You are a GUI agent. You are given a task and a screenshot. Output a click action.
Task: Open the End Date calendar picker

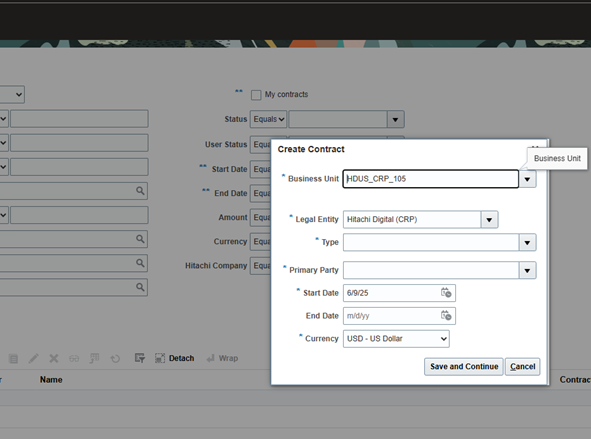(x=446, y=315)
